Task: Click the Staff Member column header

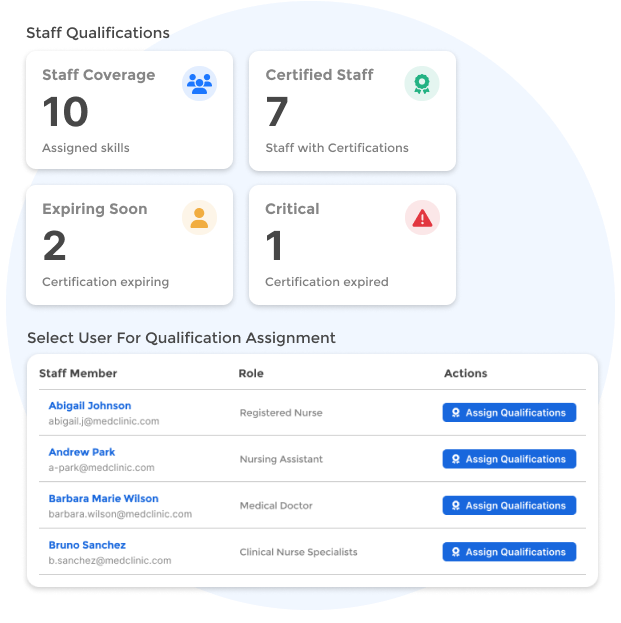Action: (78, 373)
